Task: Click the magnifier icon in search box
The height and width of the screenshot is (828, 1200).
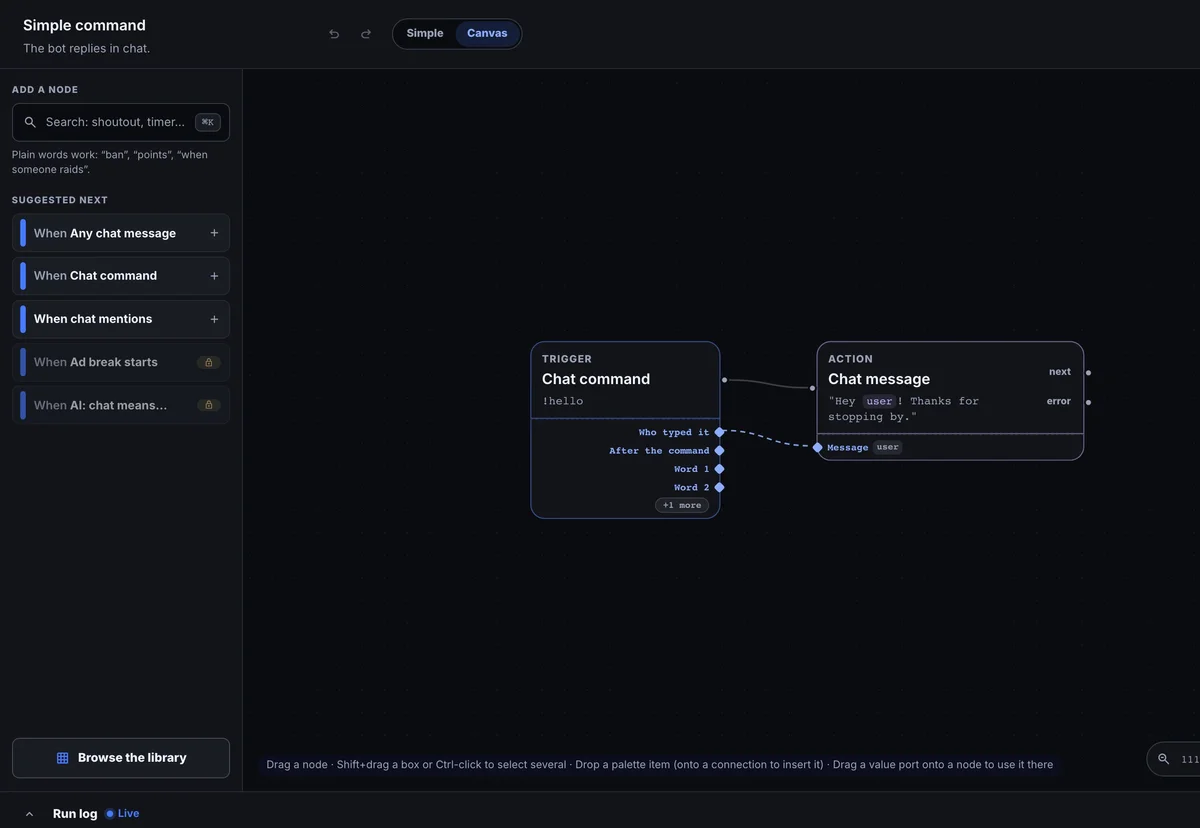Action: (30, 122)
